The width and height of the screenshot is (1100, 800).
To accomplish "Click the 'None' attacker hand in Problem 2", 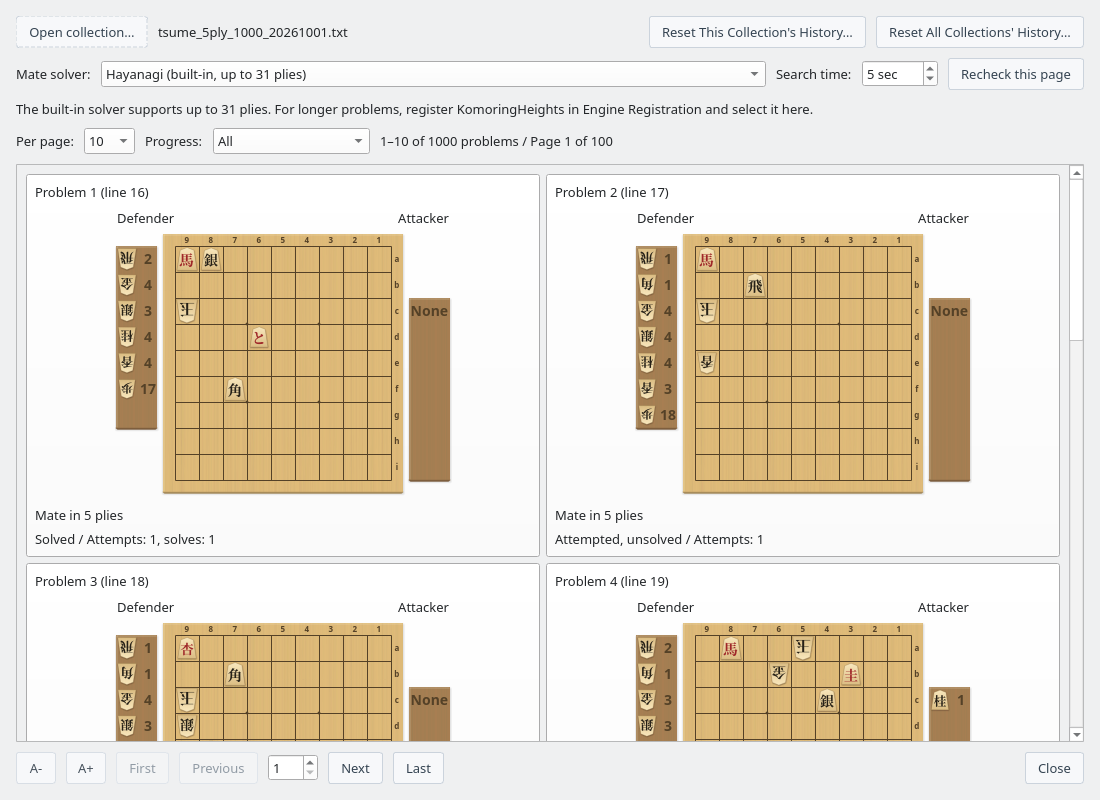I will point(949,311).
